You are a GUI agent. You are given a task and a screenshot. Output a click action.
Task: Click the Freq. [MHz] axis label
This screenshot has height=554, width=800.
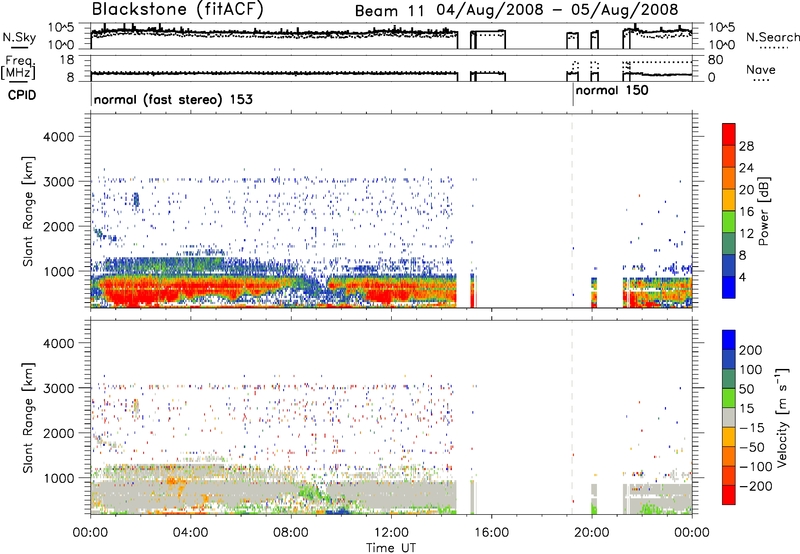19,67
